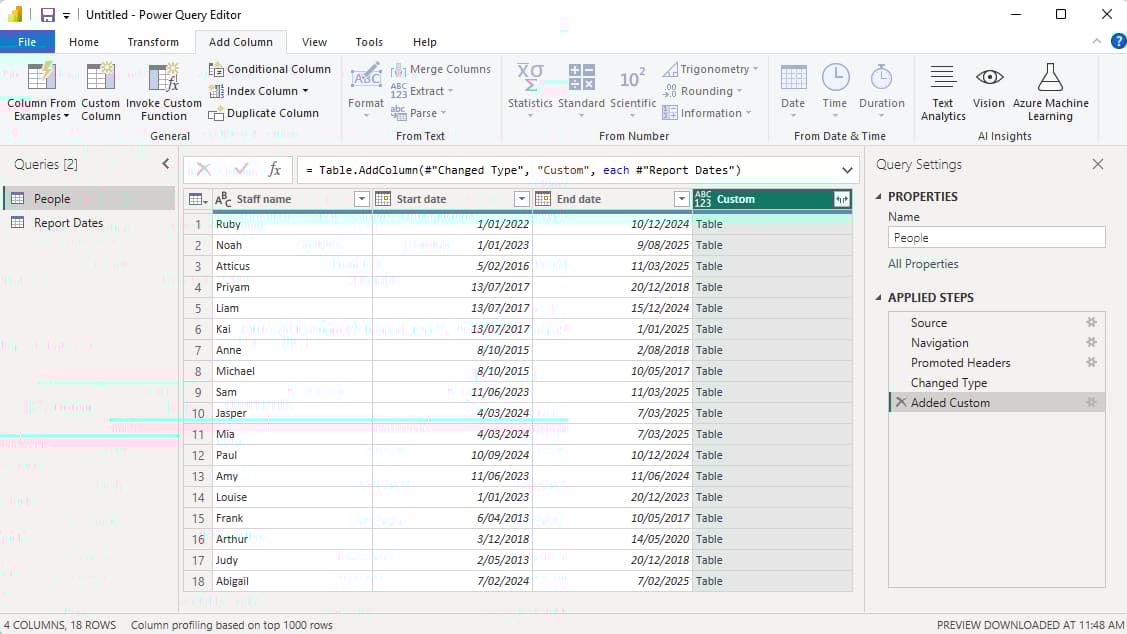1127x634 pixels.
Task: Click gear icon beside Source step
Action: [1091, 323]
